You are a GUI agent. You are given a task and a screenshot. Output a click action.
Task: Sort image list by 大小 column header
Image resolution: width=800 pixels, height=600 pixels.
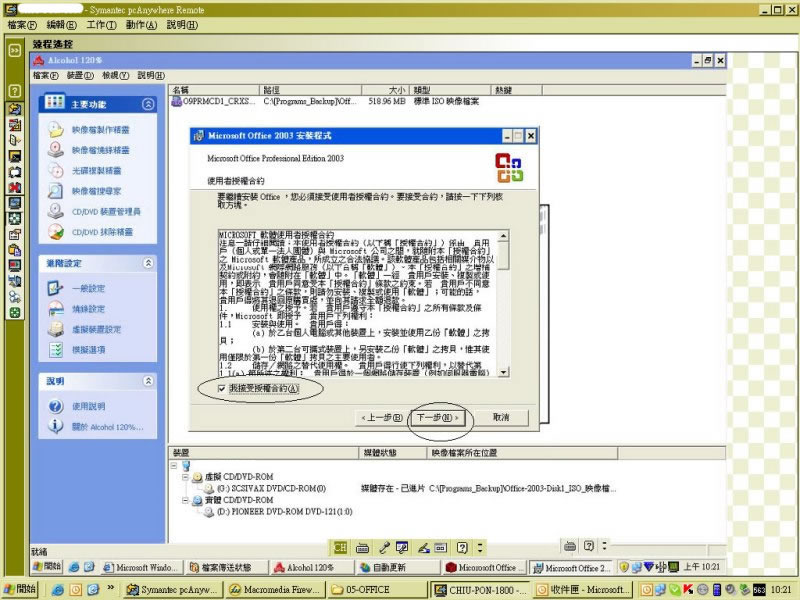click(x=384, y=90)
